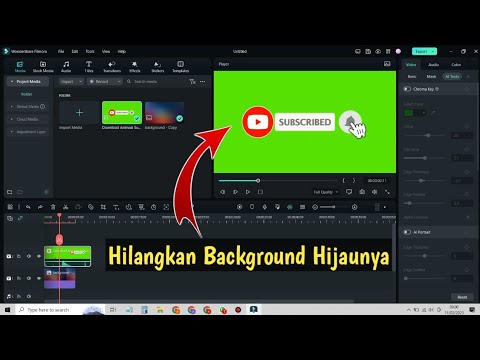The height and width of the screenshot is (360, 480).
Task: Open the Edit menu
Action: click(x=75, y=51)
